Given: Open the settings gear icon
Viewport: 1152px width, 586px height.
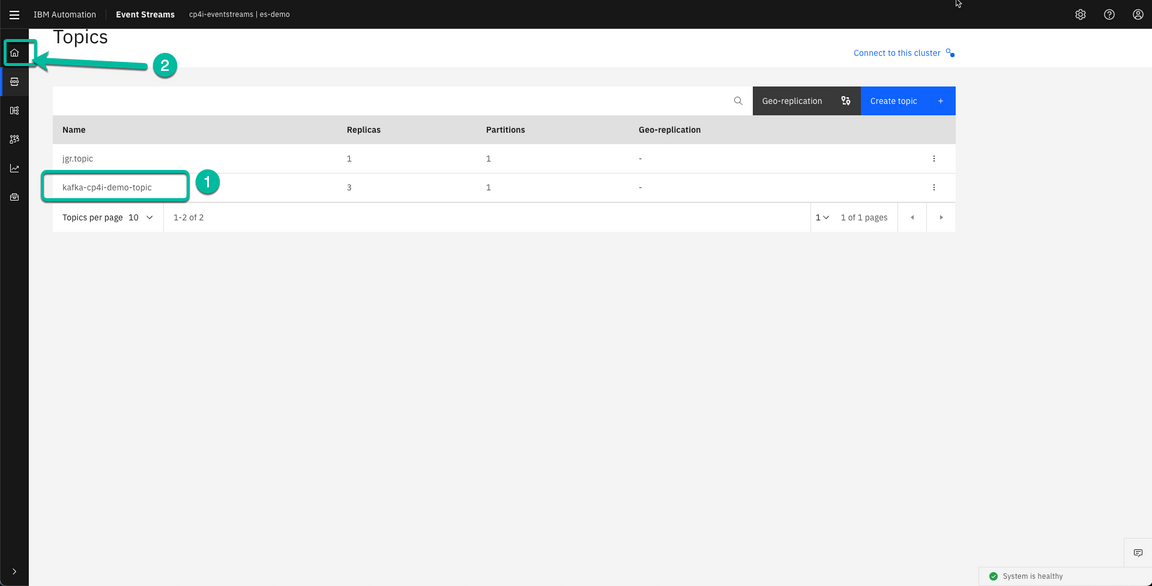Looking at the screenshot, I should 1080,14.
